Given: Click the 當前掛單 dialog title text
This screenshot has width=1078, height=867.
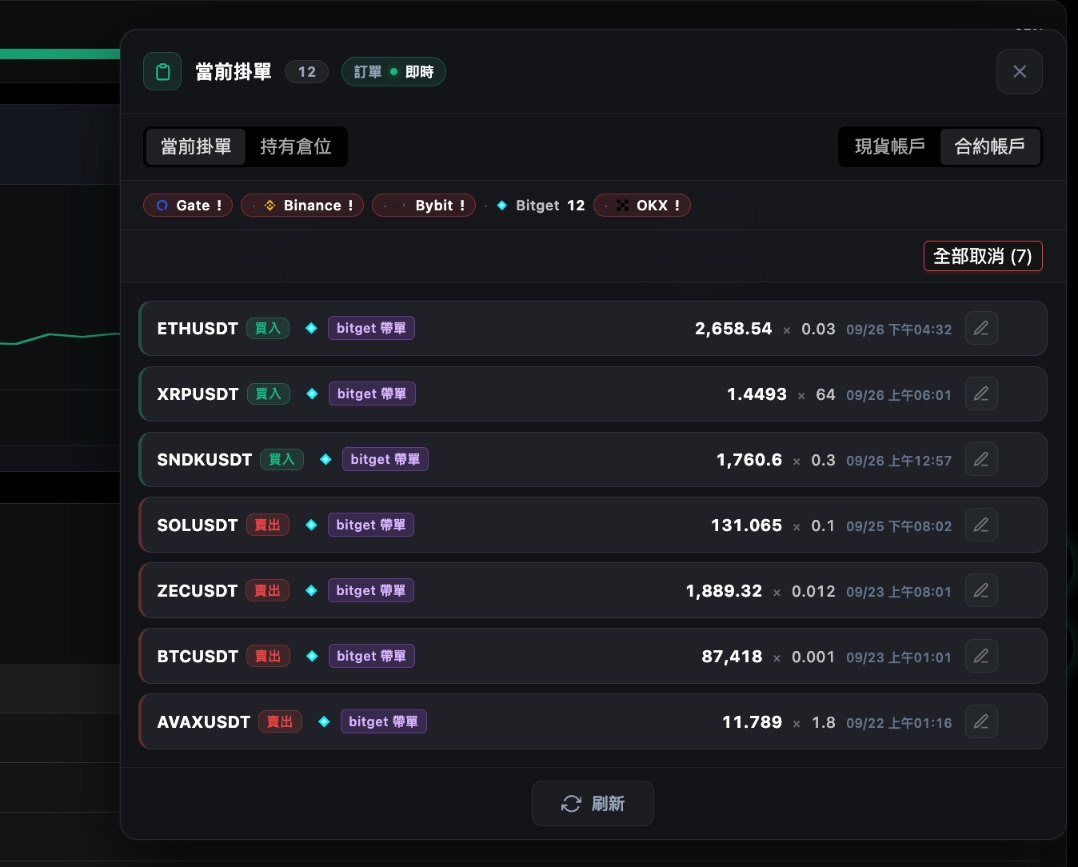Looking at the screenshot, I should pyautogui.click(x=233, y=72).
